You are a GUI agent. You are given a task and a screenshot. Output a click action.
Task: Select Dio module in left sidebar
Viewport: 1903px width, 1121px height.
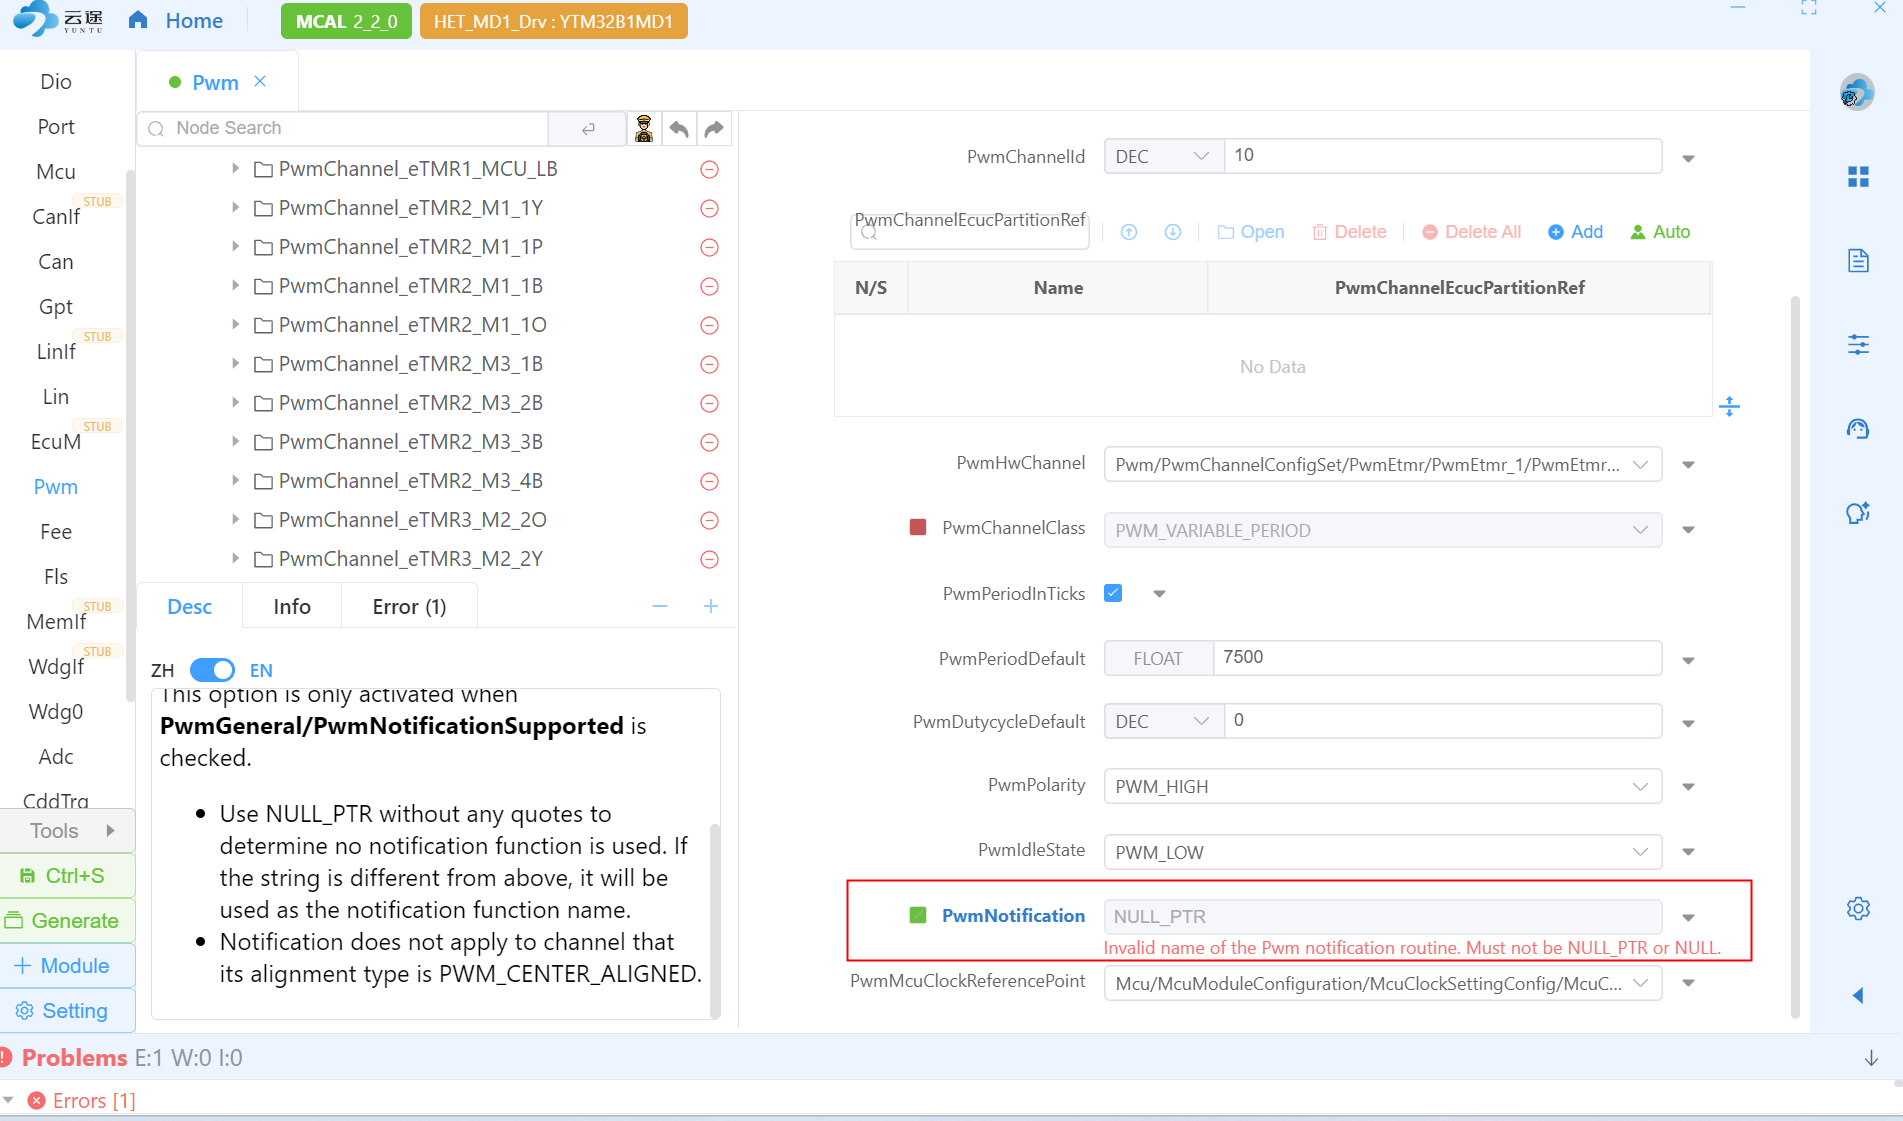56,82
